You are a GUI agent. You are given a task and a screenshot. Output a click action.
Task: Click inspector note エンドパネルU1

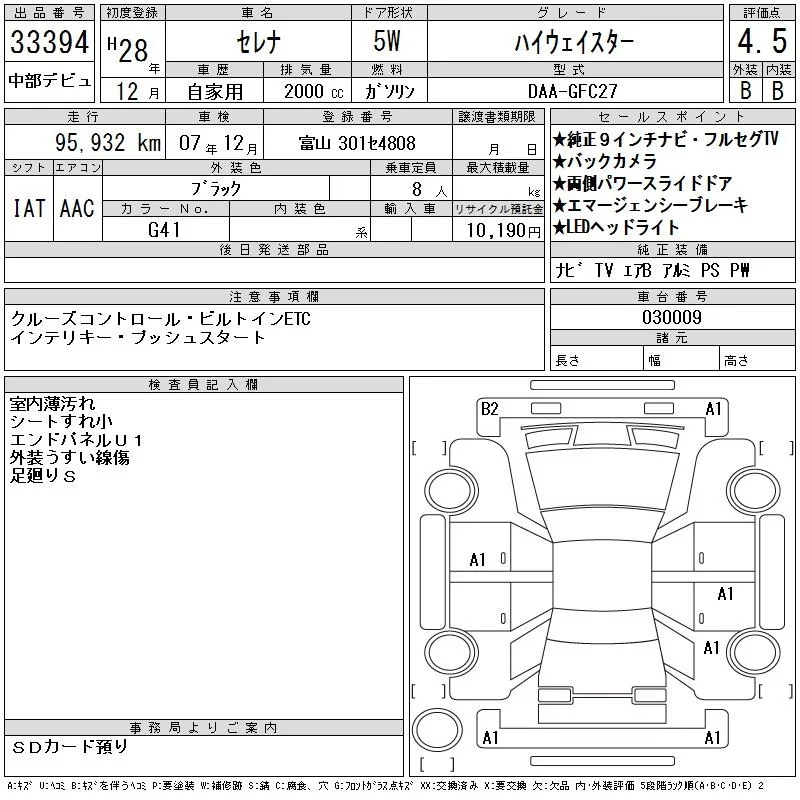[76, 440]
